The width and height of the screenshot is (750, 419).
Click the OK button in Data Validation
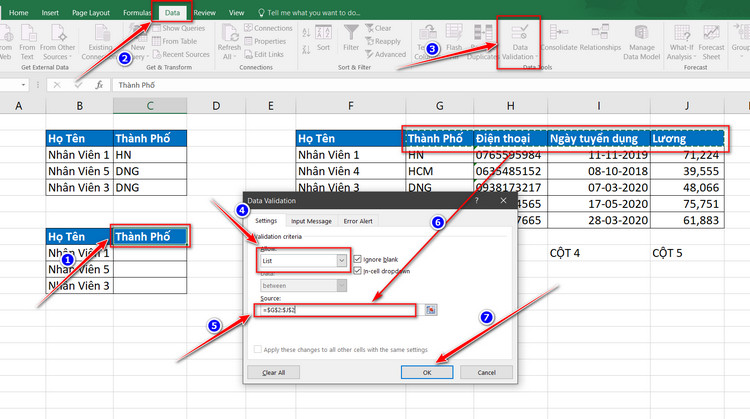click(427, 372)
